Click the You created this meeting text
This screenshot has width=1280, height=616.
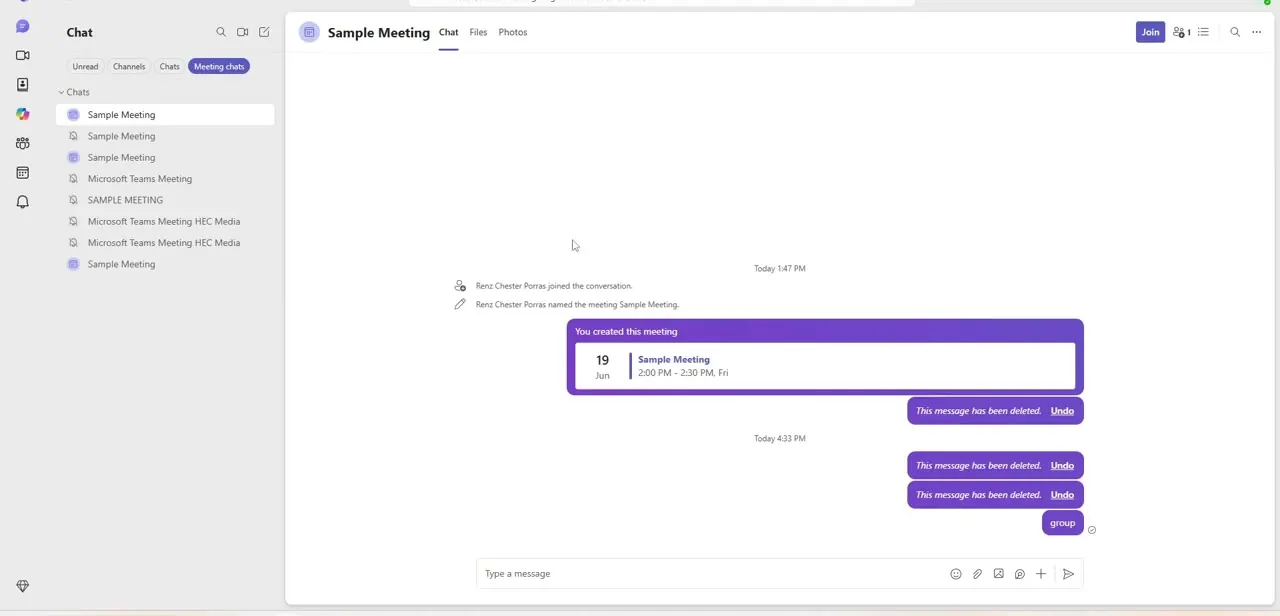pos(626,331)
